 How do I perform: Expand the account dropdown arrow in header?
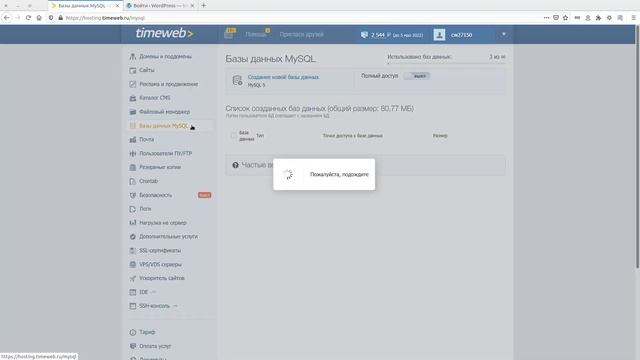pos(504,34)
